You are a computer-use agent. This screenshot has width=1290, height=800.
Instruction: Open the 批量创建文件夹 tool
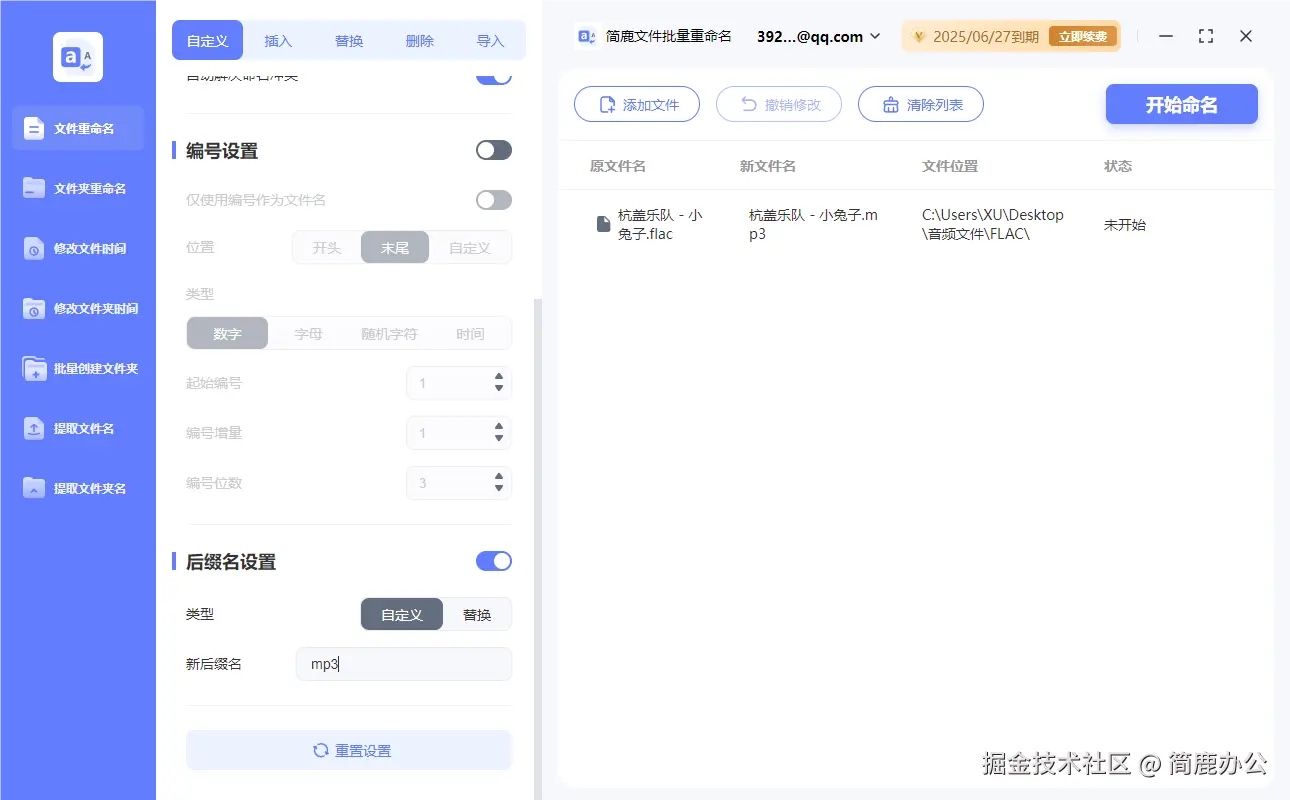pyautogui.click(x=77, y=368)
